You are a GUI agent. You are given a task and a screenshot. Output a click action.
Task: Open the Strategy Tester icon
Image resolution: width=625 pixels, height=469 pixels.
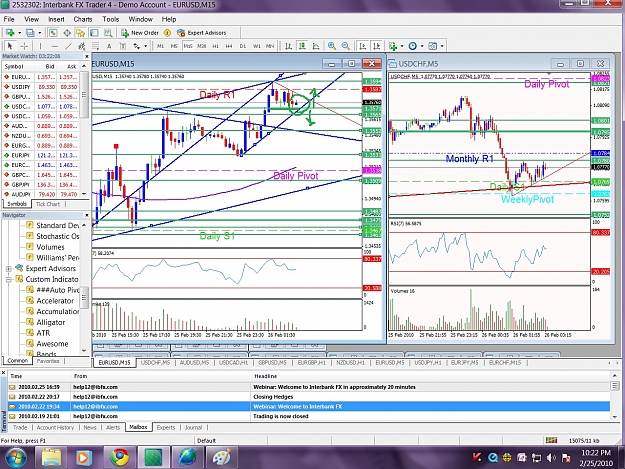click(108, 33)
